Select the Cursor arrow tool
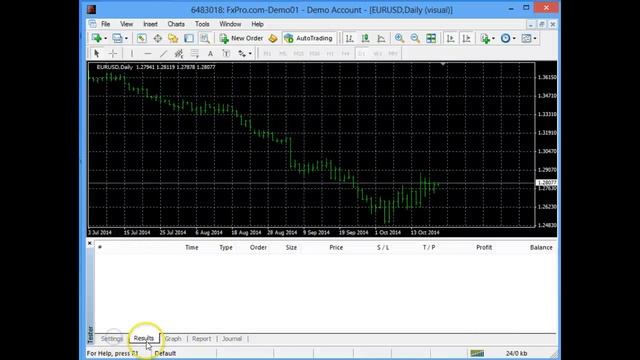 [97, 53]
